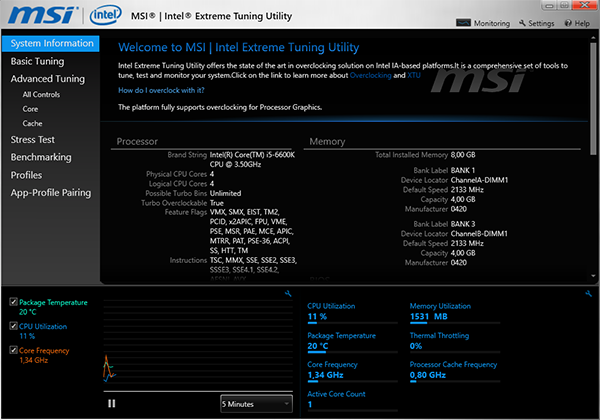600x420 pixels.
Task: Uncheck the Core Frequency checkbox
Action: [x=13, y=350]
